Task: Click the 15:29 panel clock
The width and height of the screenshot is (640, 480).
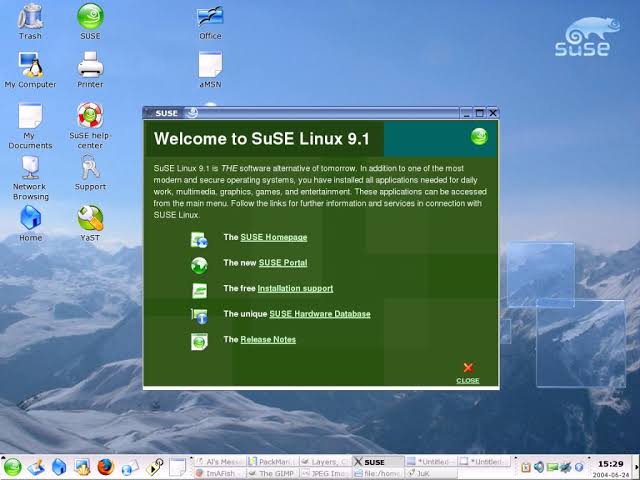Action: [x=610, y=464]
